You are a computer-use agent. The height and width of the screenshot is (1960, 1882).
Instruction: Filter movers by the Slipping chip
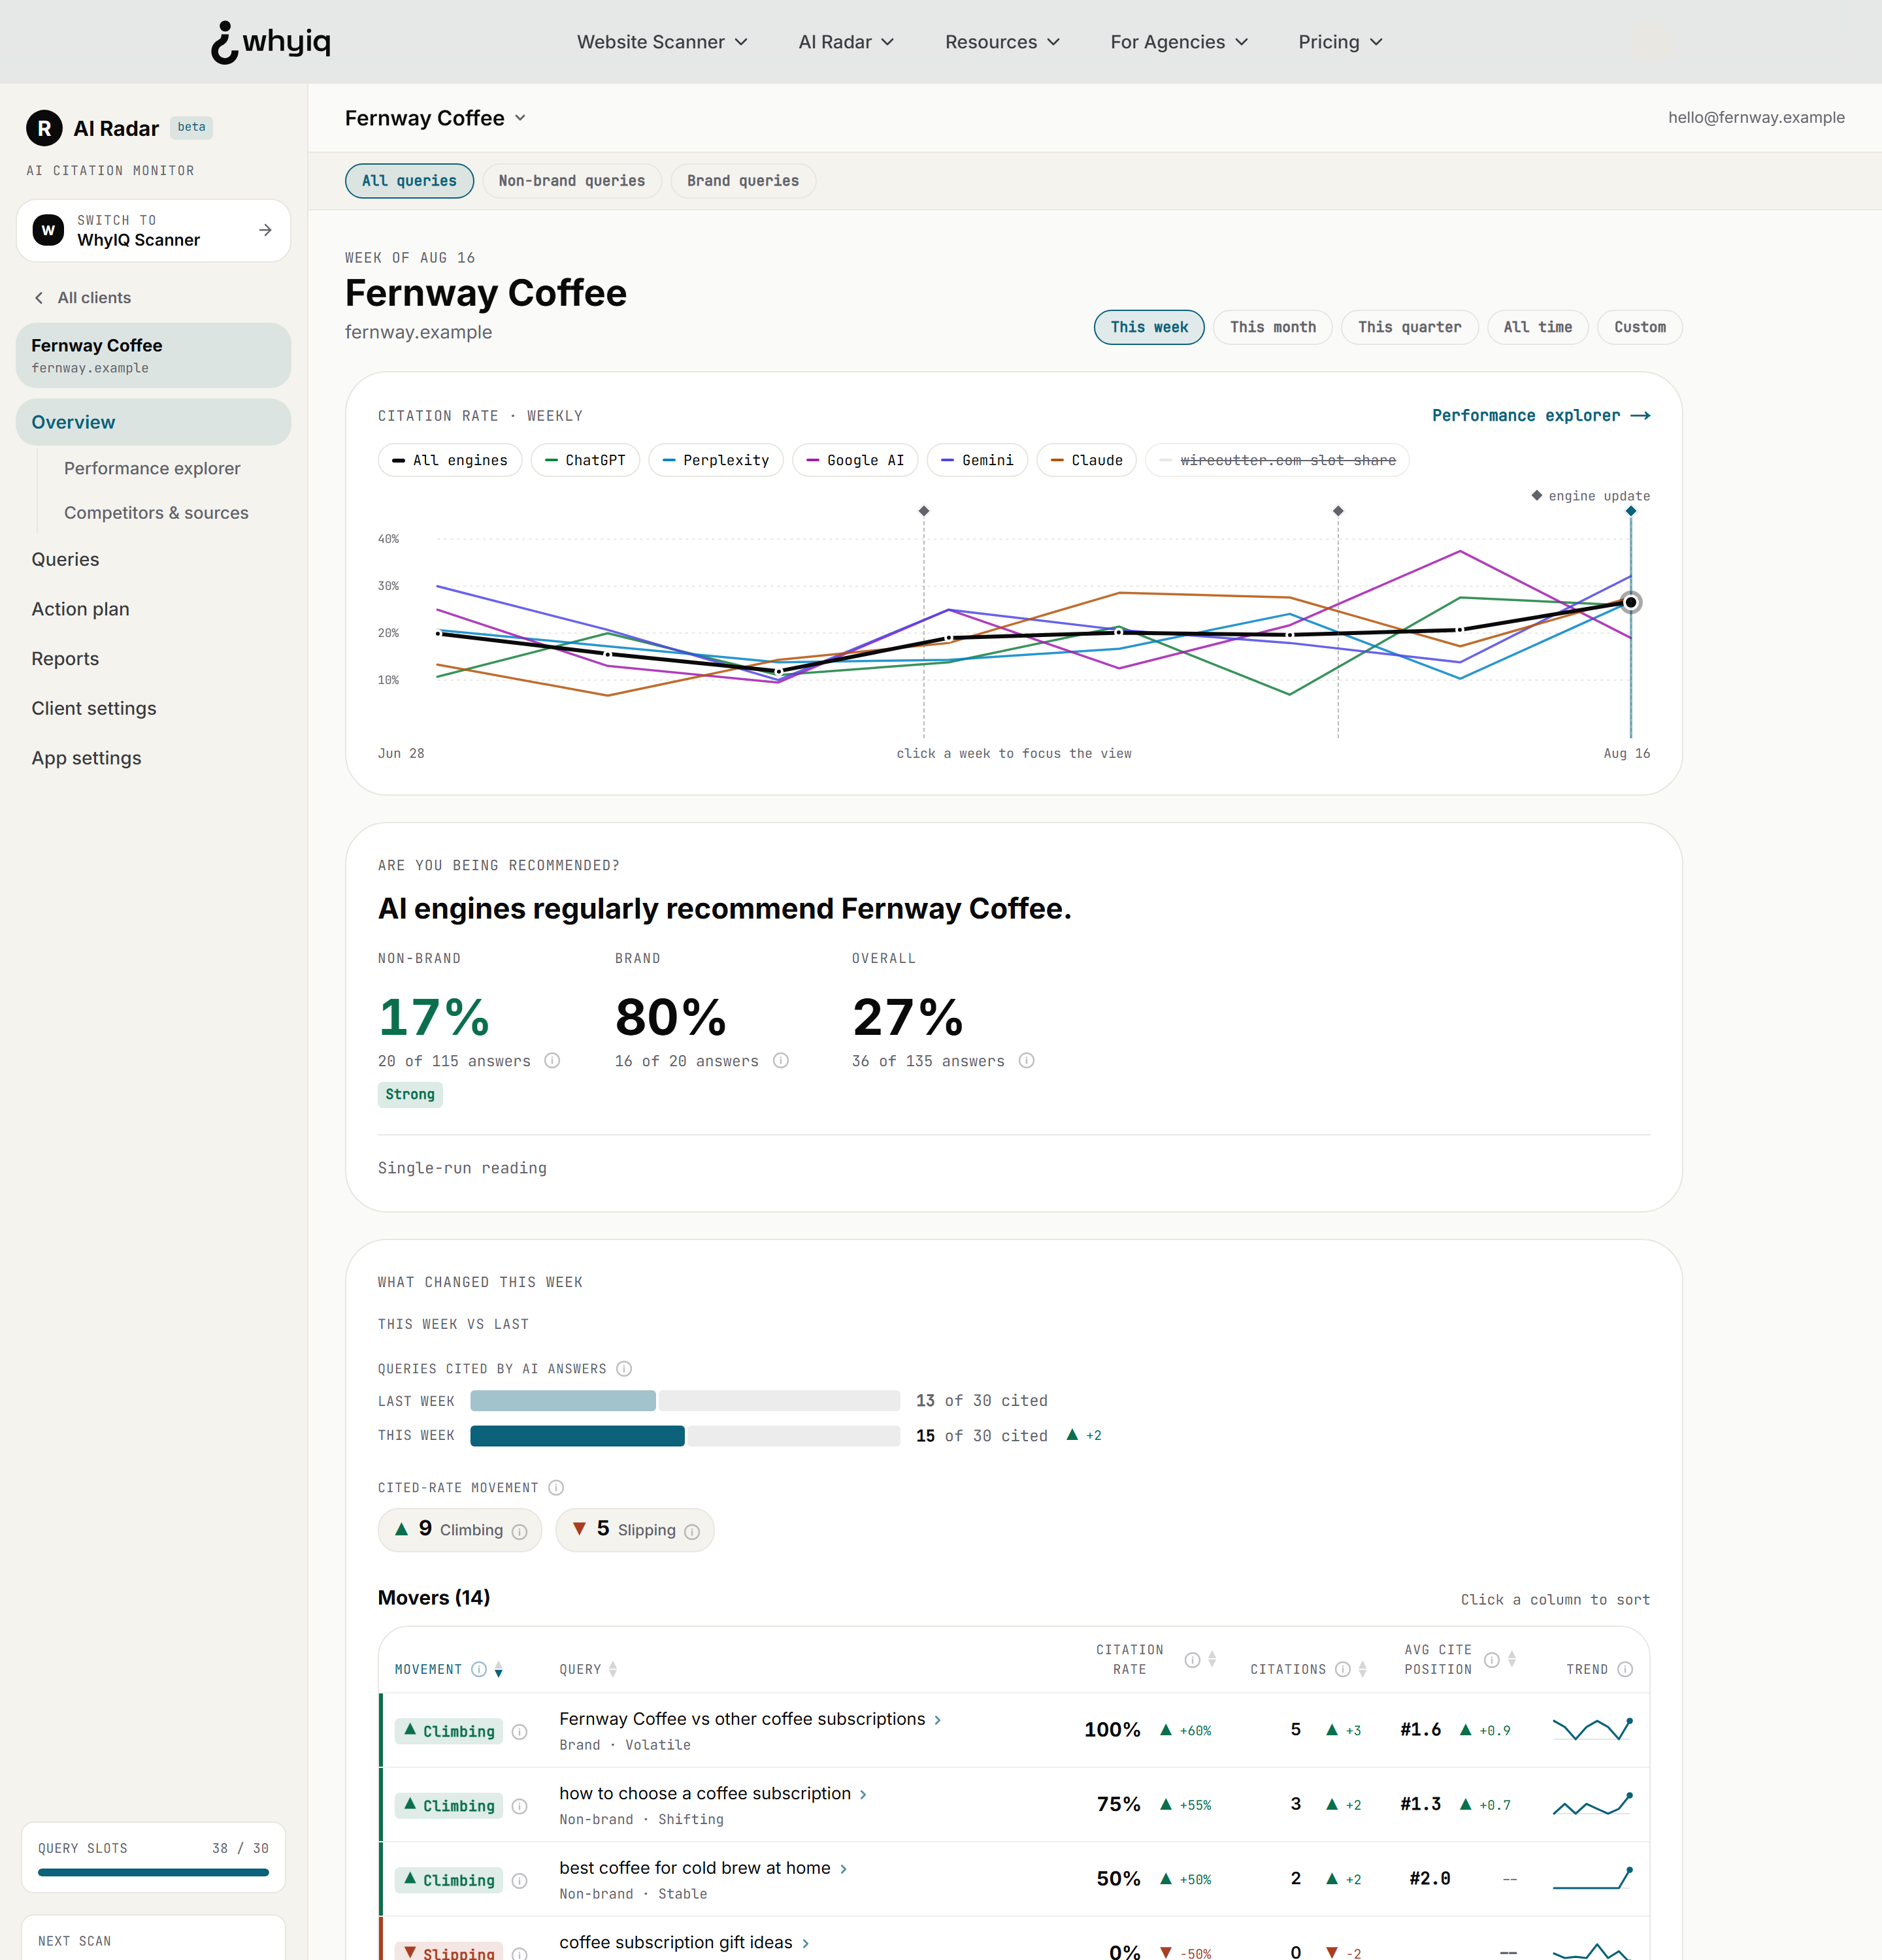click(635, 1530)
